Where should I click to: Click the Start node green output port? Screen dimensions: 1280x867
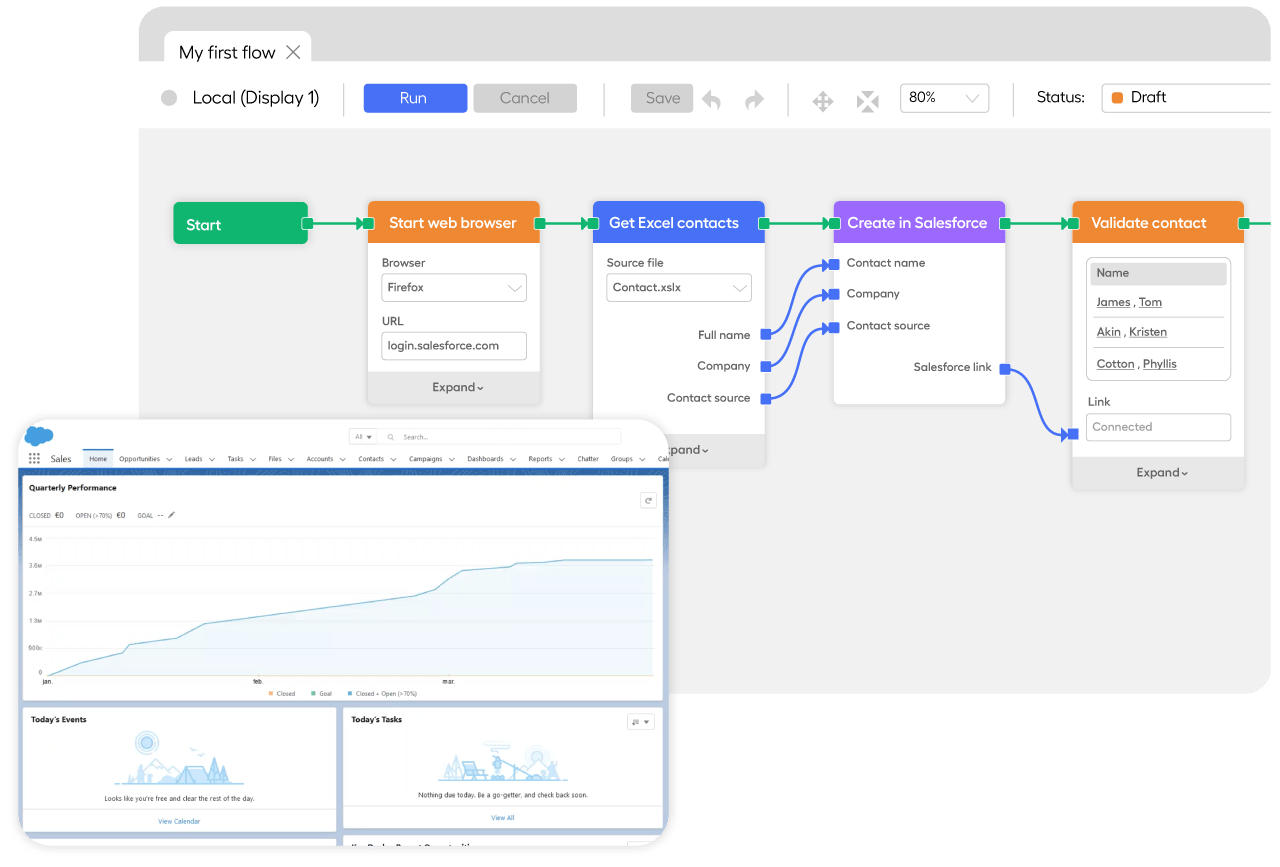click(x=308, y=224)
